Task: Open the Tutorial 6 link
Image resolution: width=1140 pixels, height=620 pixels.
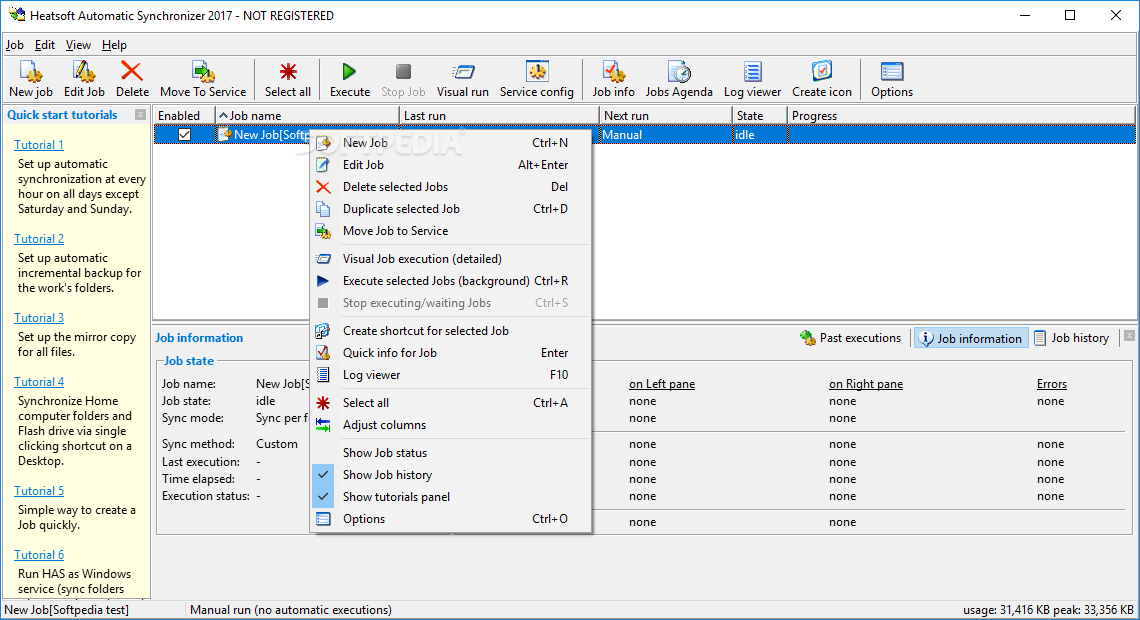Action: tap(39, 555)
